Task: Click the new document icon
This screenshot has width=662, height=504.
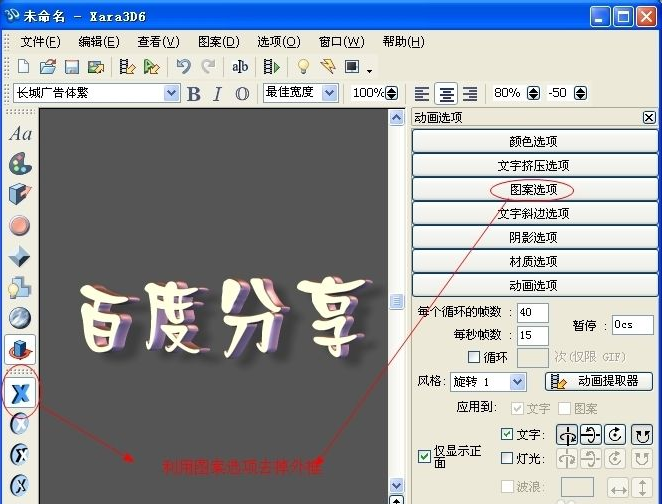Action: [x=23, y=67]
